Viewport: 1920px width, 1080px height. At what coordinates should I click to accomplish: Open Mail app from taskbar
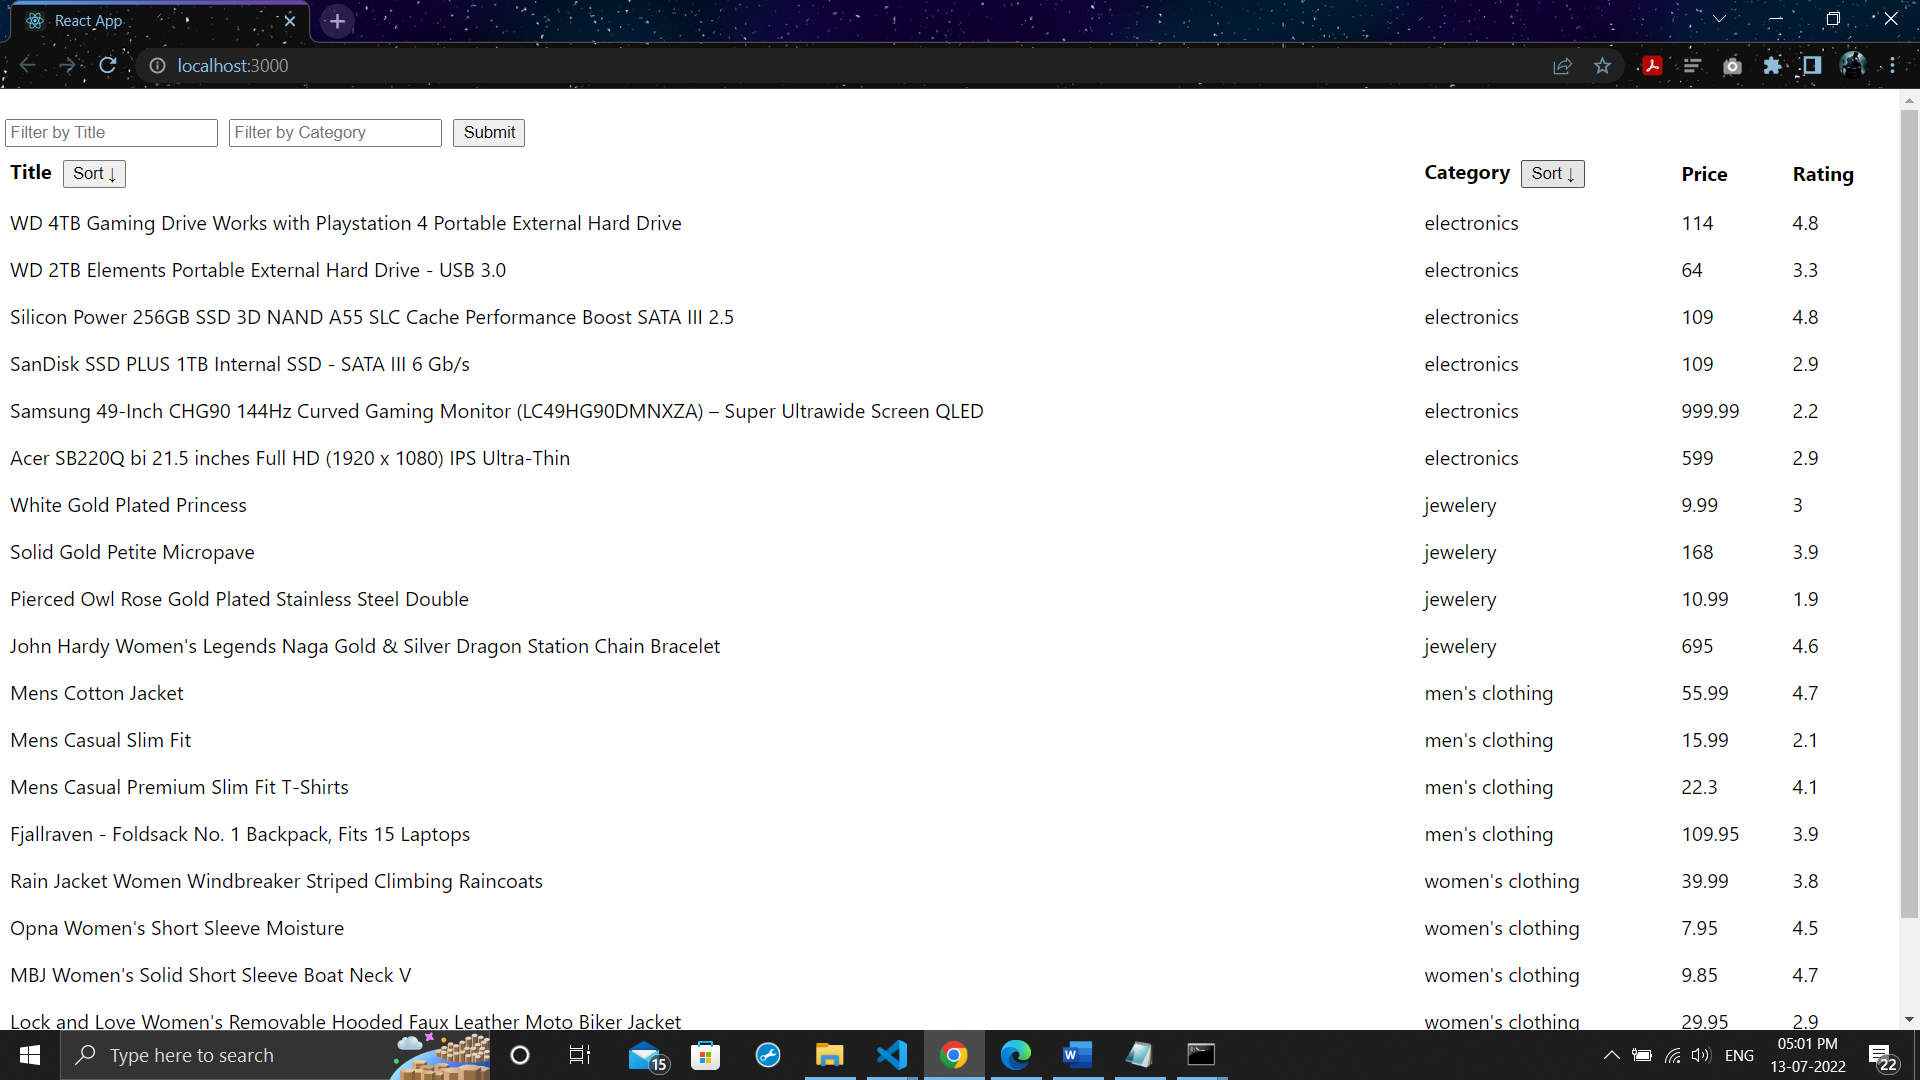click(647, 1055)
